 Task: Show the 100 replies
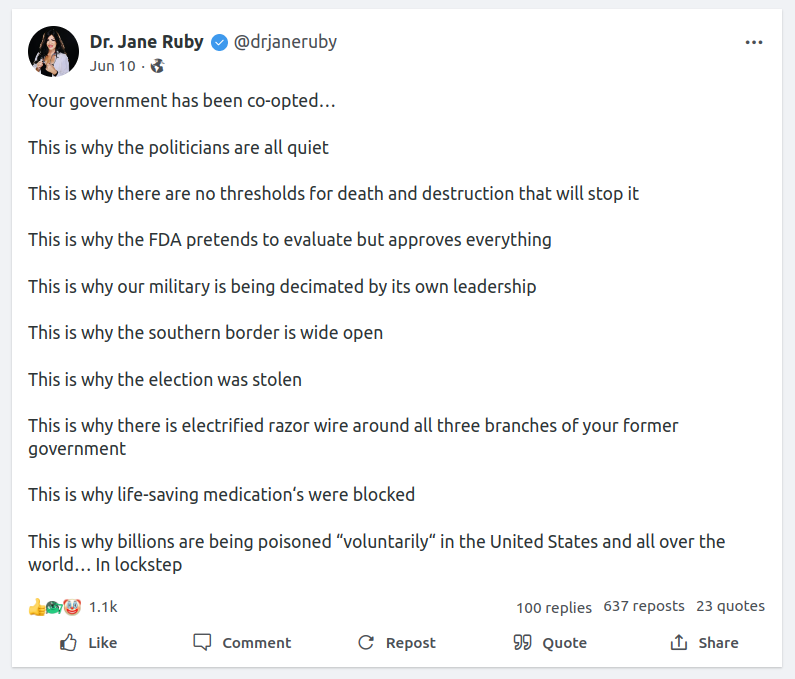pos(553,607)
